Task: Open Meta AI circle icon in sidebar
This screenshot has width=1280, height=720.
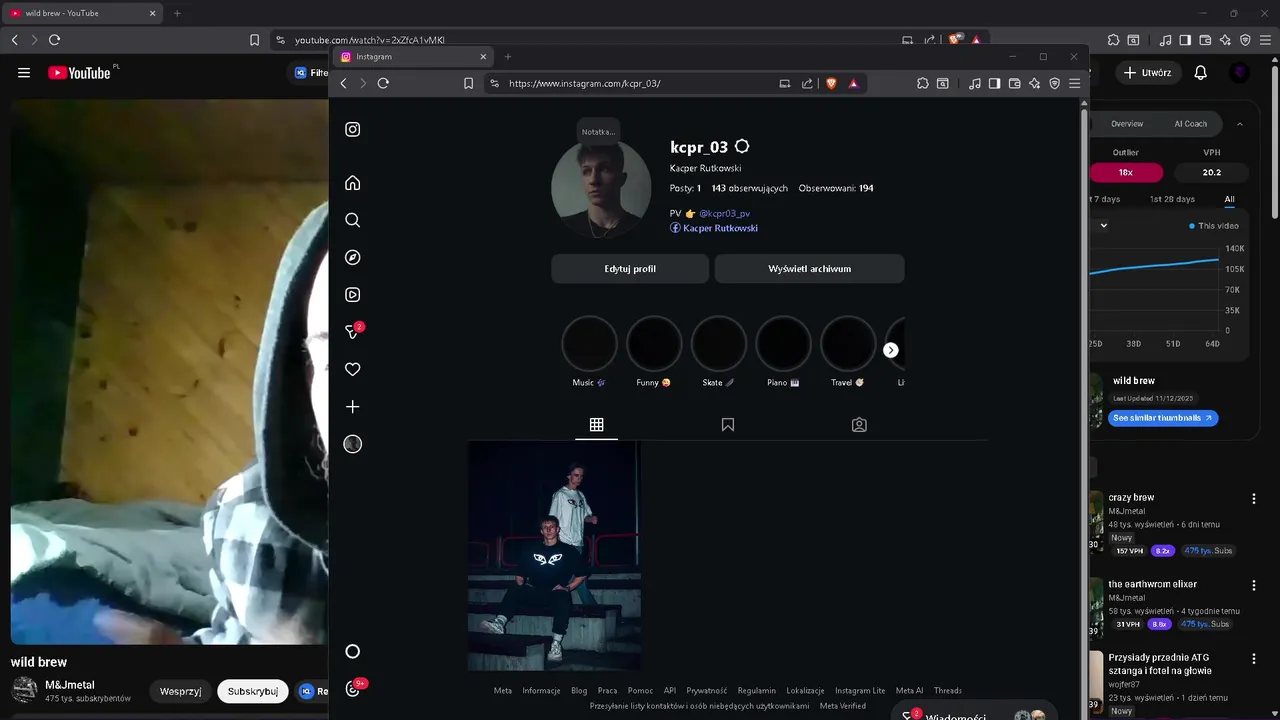Action: 352,652
